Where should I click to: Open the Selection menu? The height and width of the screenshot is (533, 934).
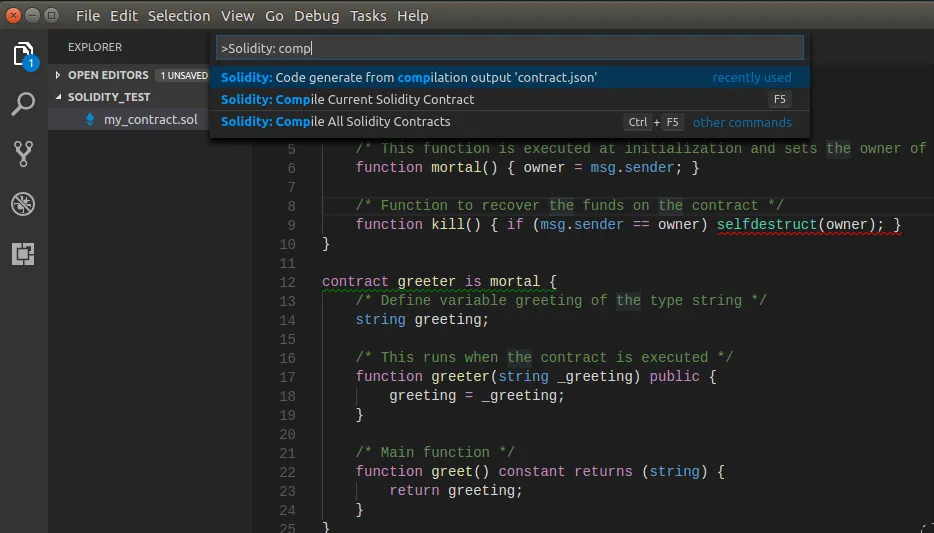pyautogui.click(x=179, y=16)
